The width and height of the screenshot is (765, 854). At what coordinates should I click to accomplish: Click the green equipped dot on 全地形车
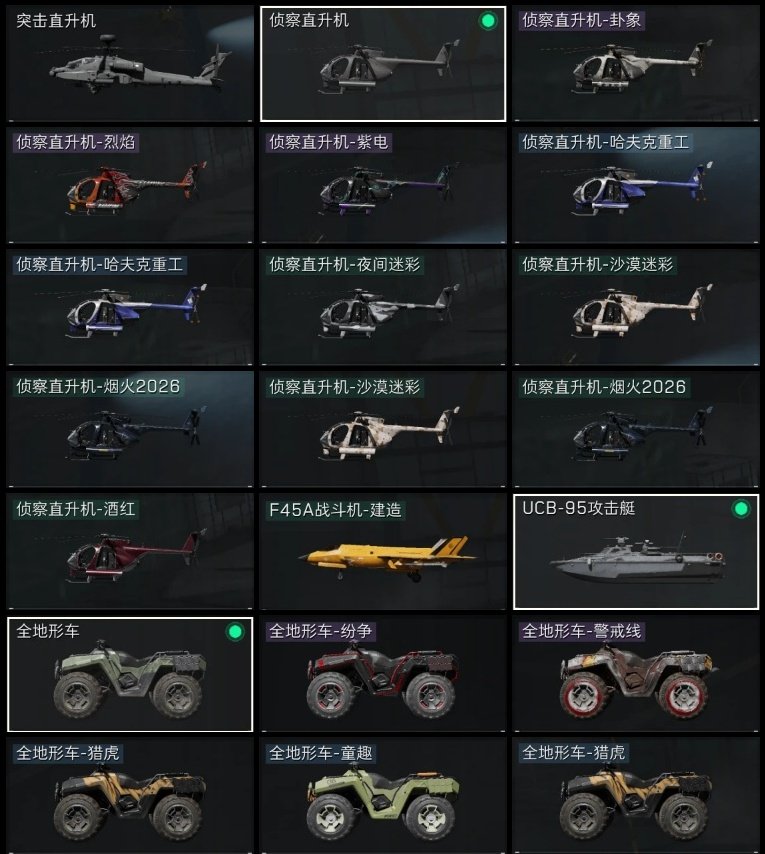(235, 632)
